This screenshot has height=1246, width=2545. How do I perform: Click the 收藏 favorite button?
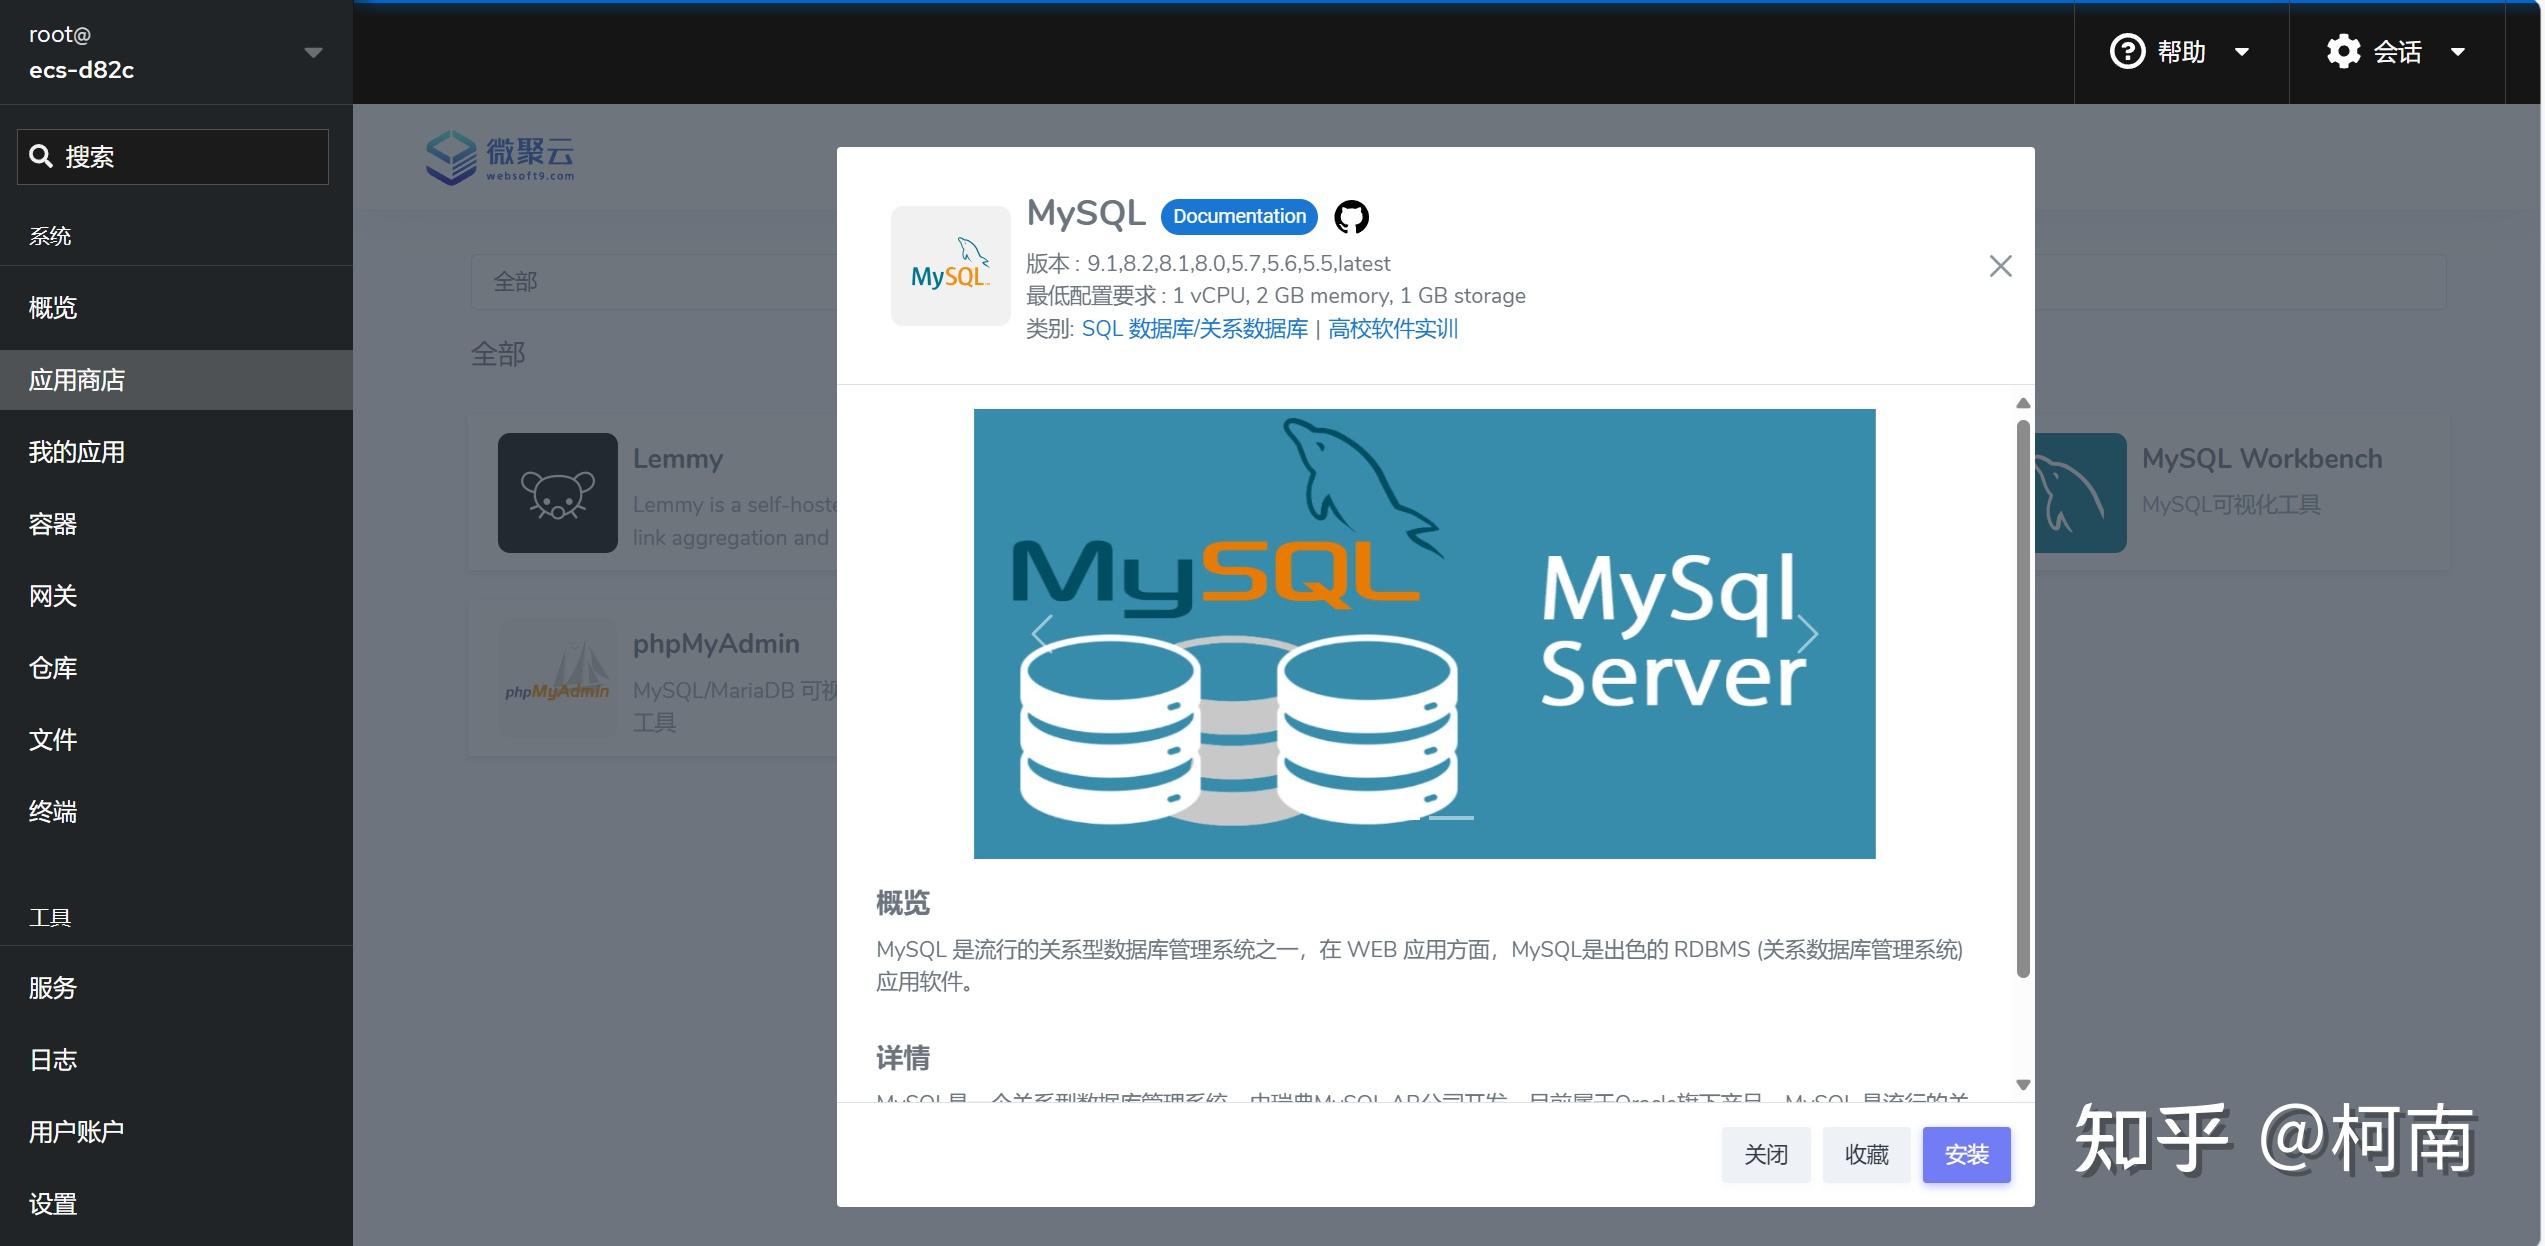(x=1866, y=1154)
